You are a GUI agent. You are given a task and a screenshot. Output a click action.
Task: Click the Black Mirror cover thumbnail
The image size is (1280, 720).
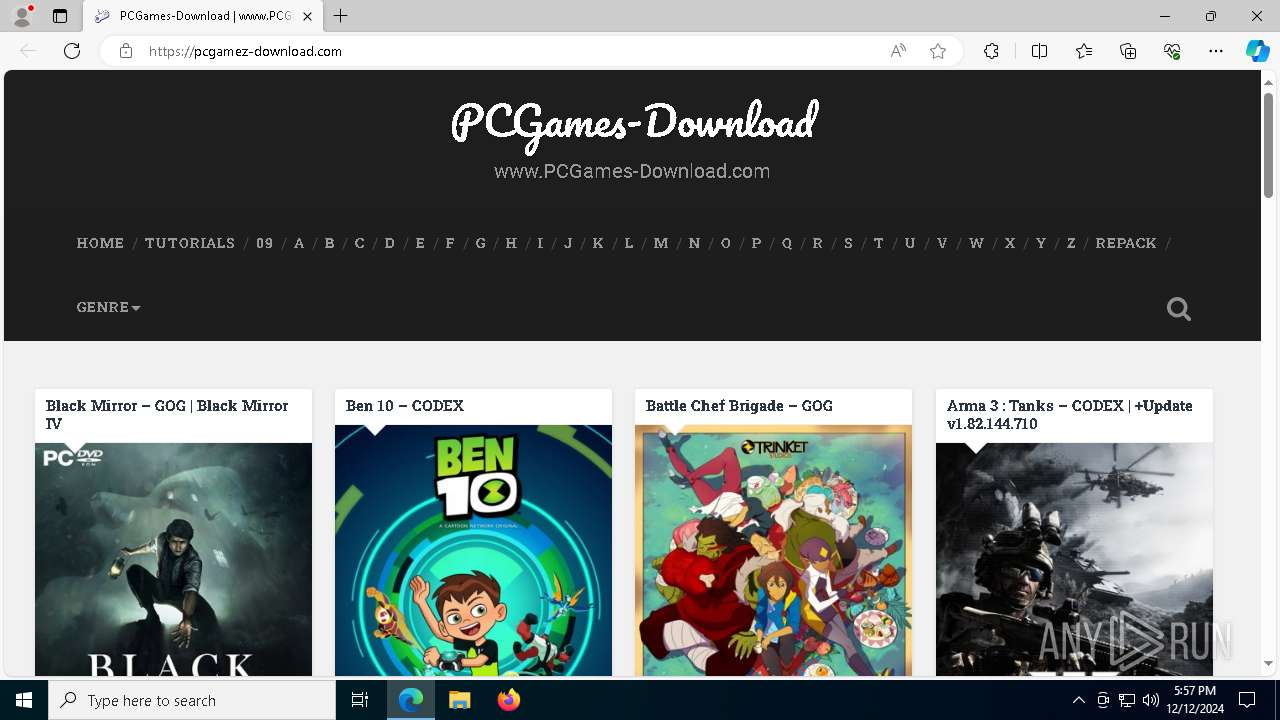pos(173,559)
